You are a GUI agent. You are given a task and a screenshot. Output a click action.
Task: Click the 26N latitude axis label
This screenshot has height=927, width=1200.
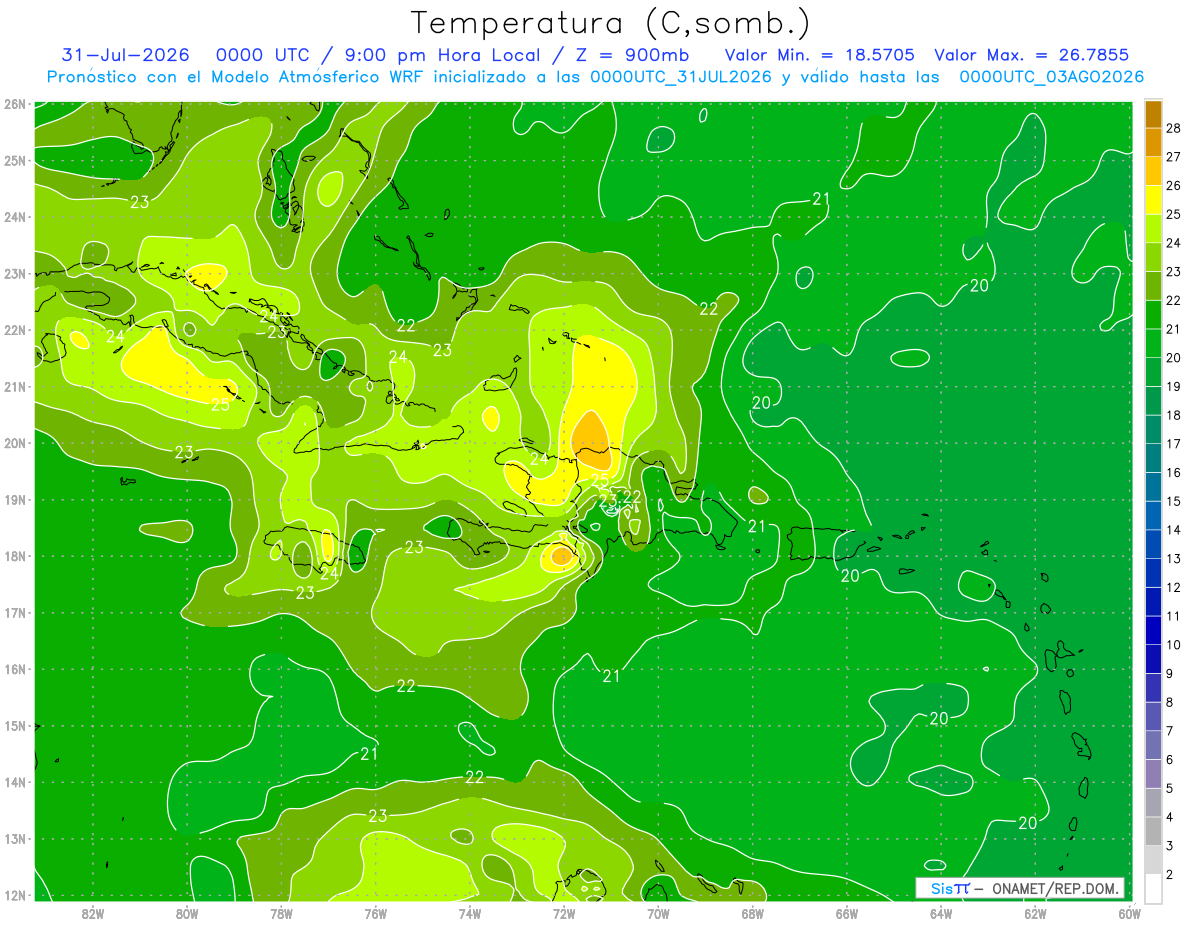point(14,104)
